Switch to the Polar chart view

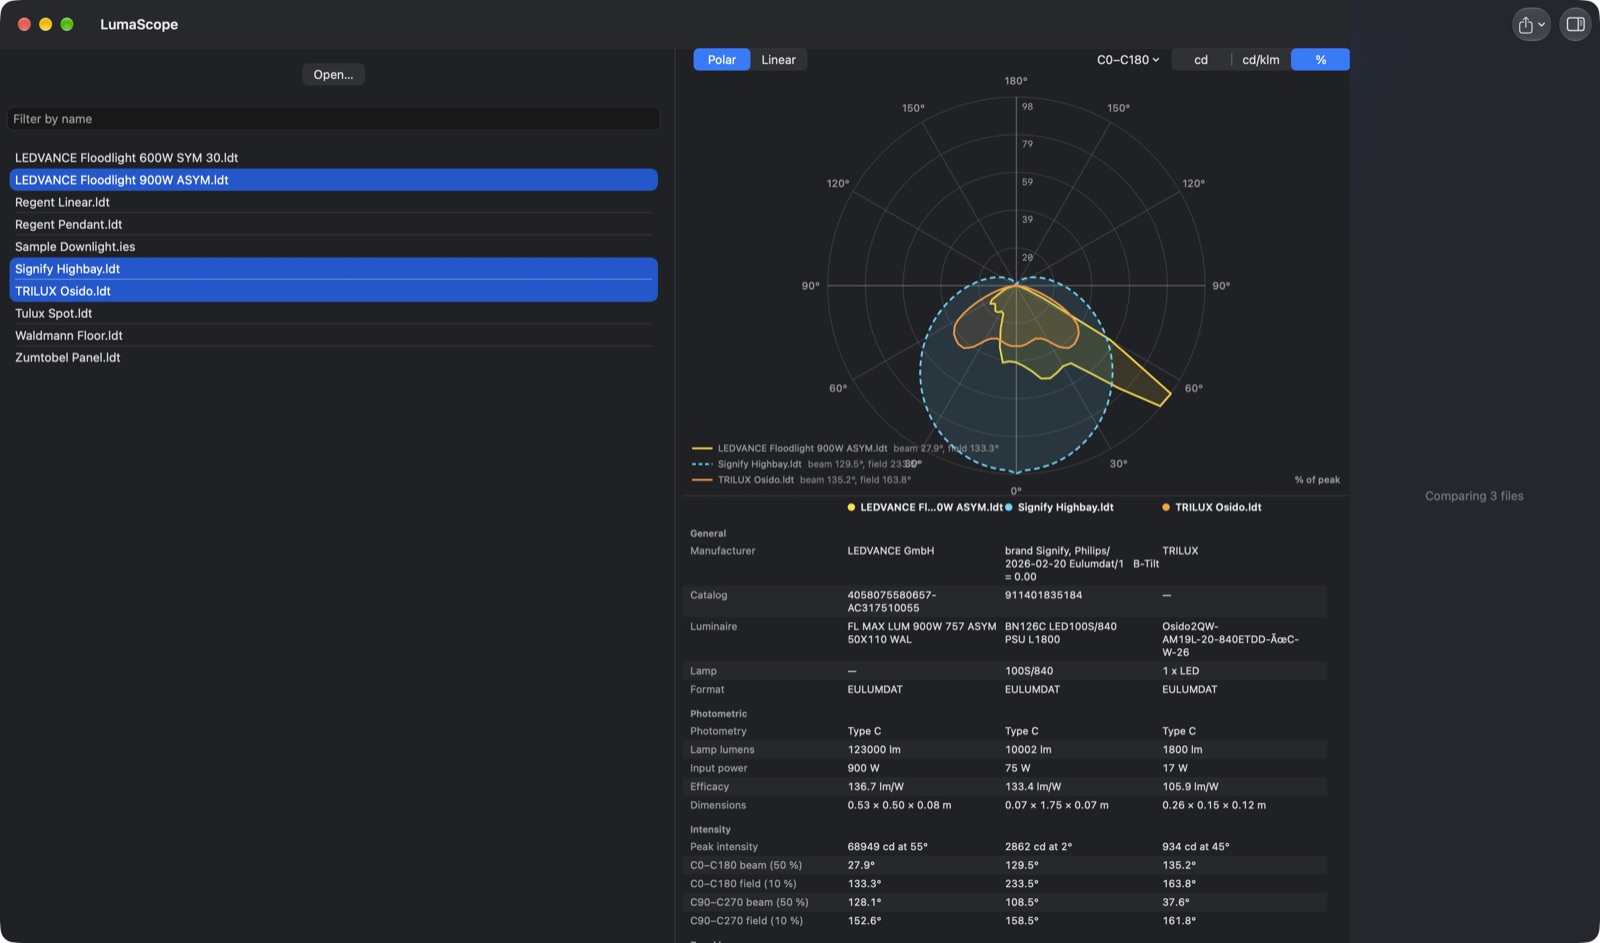[722, 60]
